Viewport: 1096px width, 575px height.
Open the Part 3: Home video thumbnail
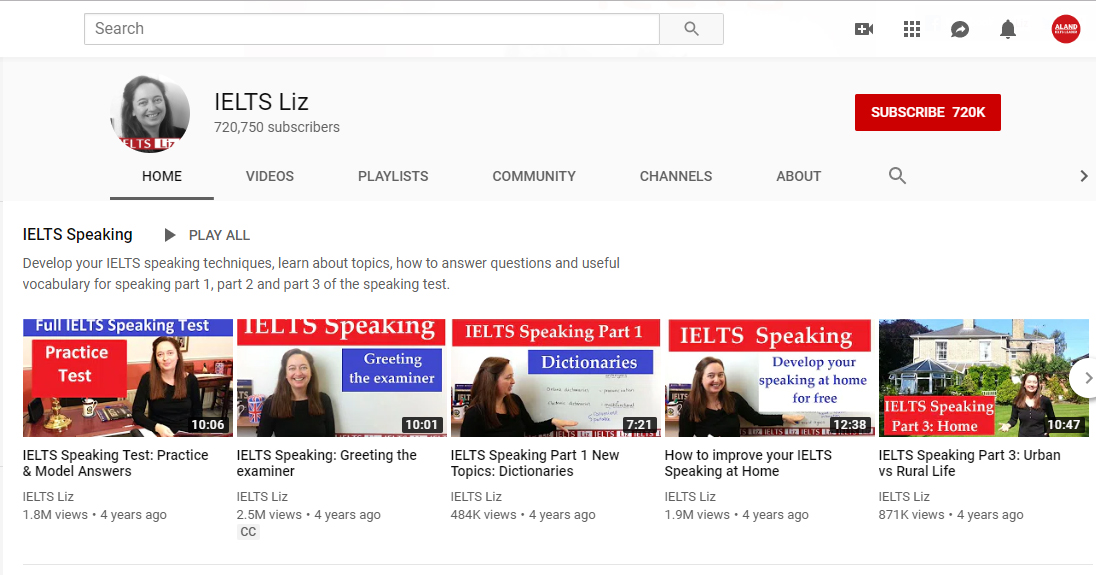tap(983, 378)
